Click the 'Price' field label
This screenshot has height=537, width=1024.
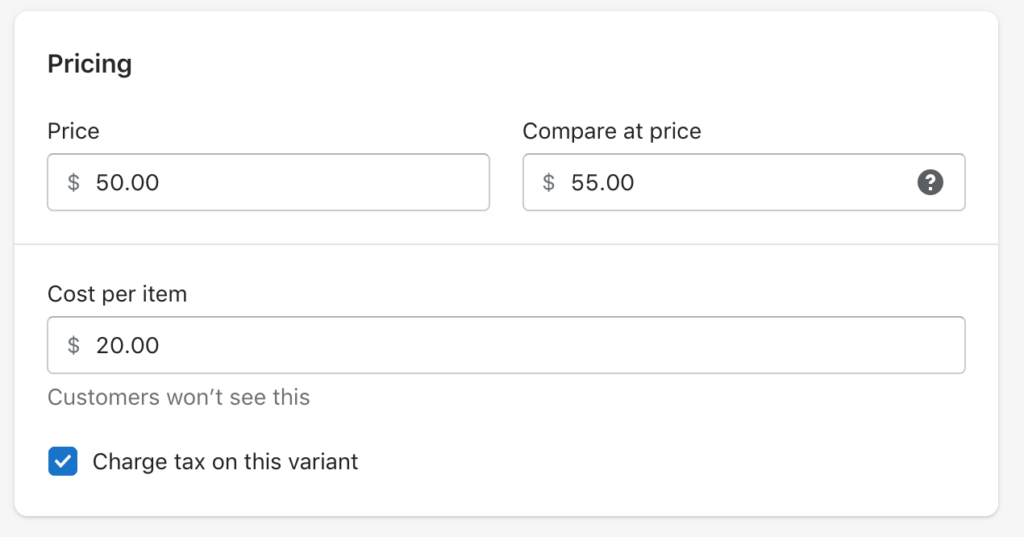coord(73,131)
